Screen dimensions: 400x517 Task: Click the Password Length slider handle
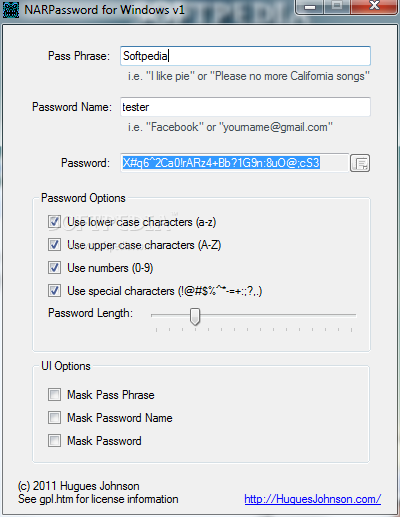pyautogui.click(x=195, y=316)
